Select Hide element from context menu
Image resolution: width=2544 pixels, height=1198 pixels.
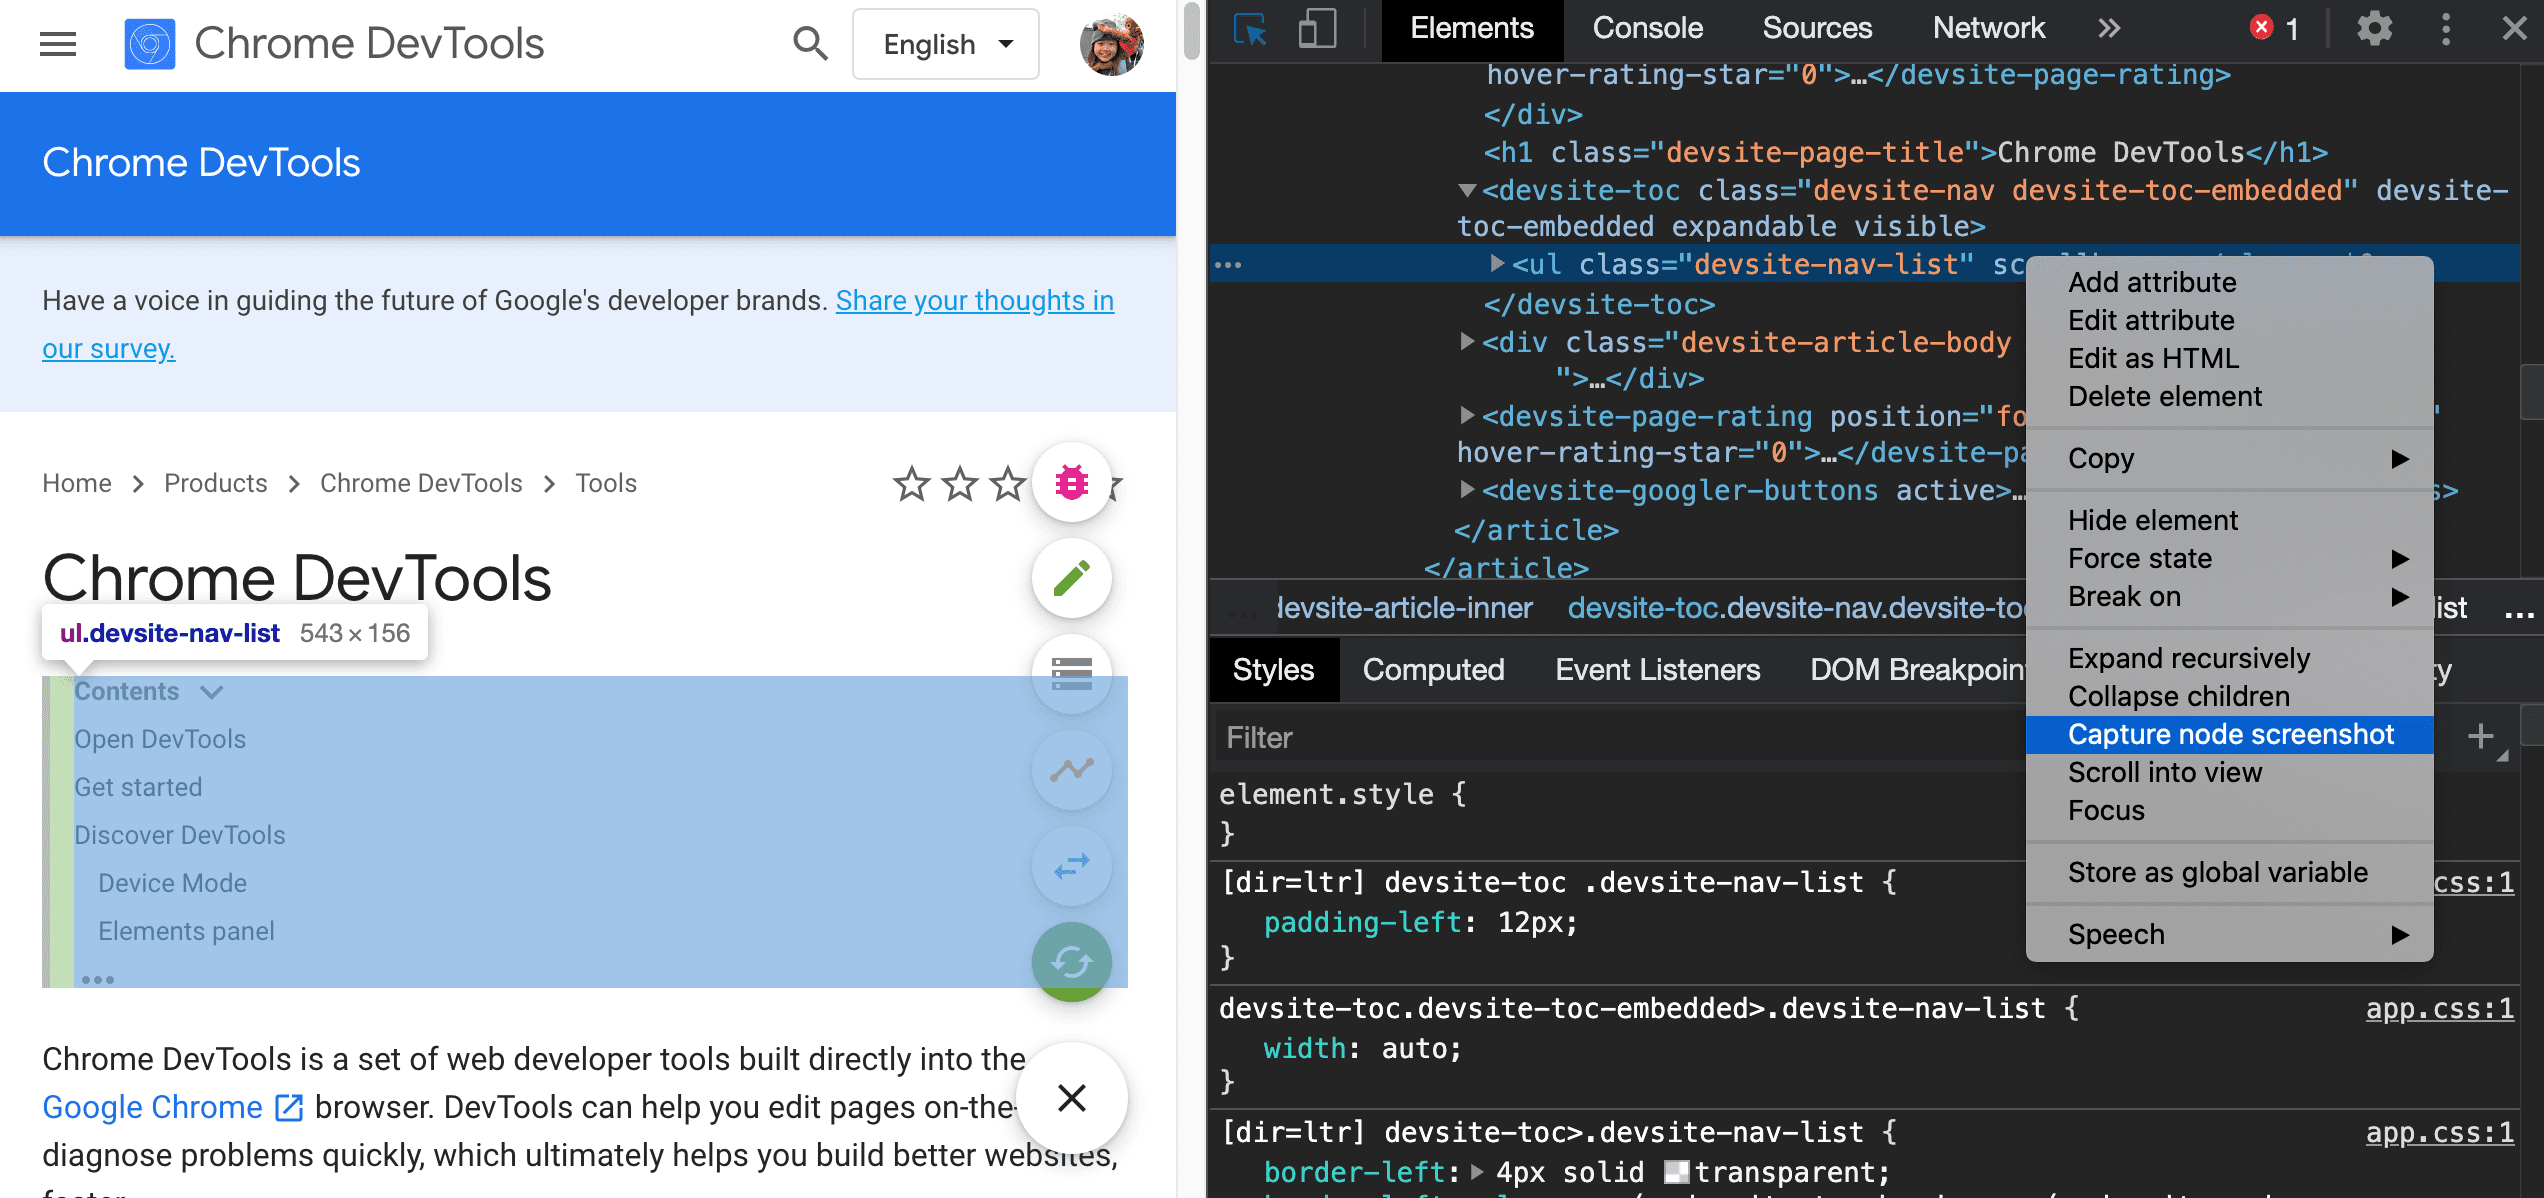(2153, 519)
